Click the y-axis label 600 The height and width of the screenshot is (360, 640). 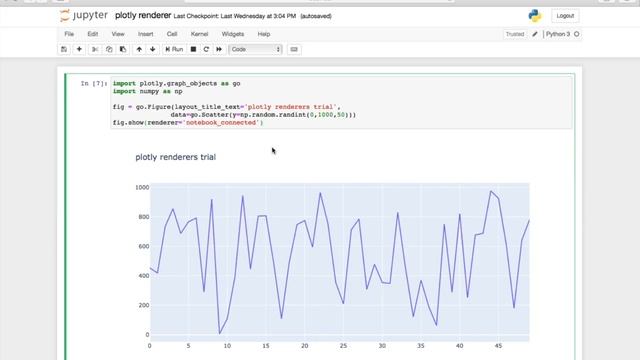pyautogui.click(x=144, y=246)
